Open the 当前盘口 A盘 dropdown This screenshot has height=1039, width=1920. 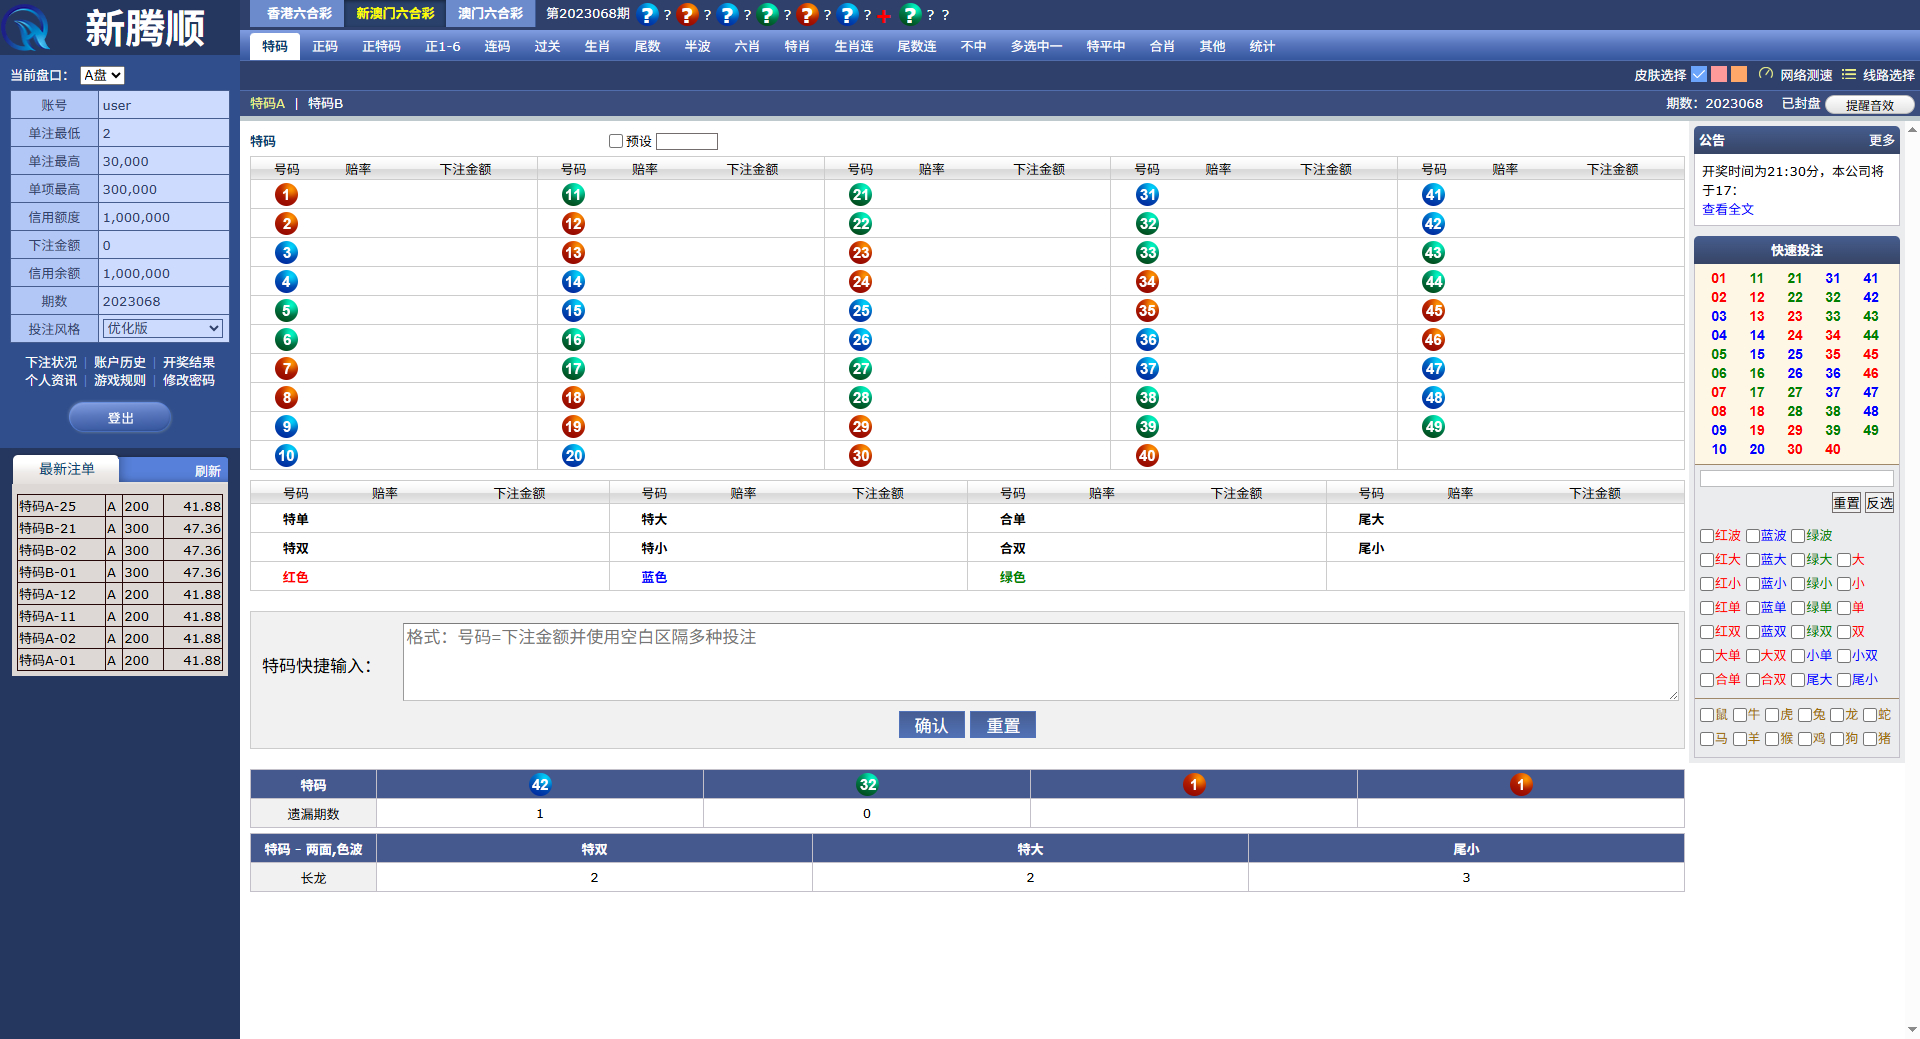(x=102, y=75)
